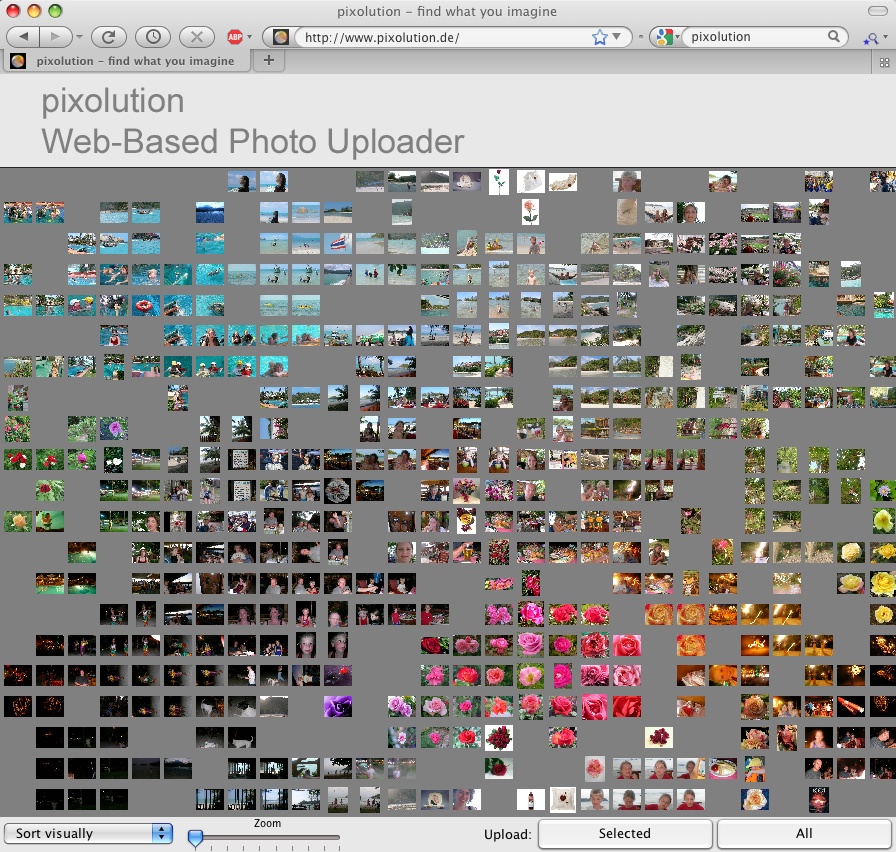Go forward with the Forward arrow

[55, 37]
